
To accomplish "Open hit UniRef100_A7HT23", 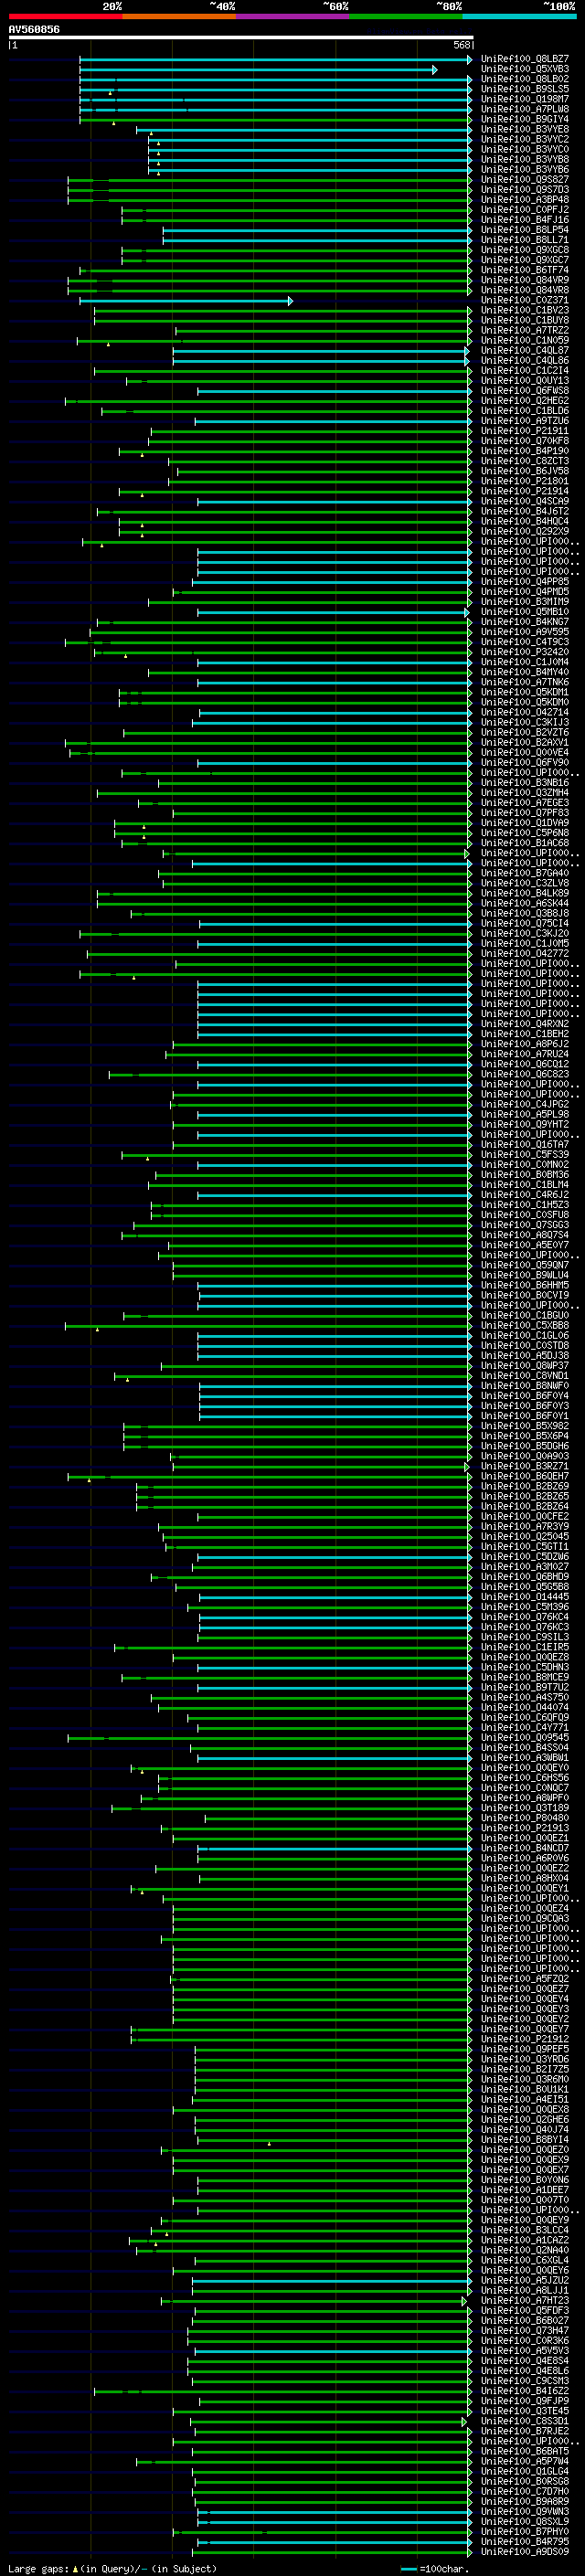I will 524,2300.
